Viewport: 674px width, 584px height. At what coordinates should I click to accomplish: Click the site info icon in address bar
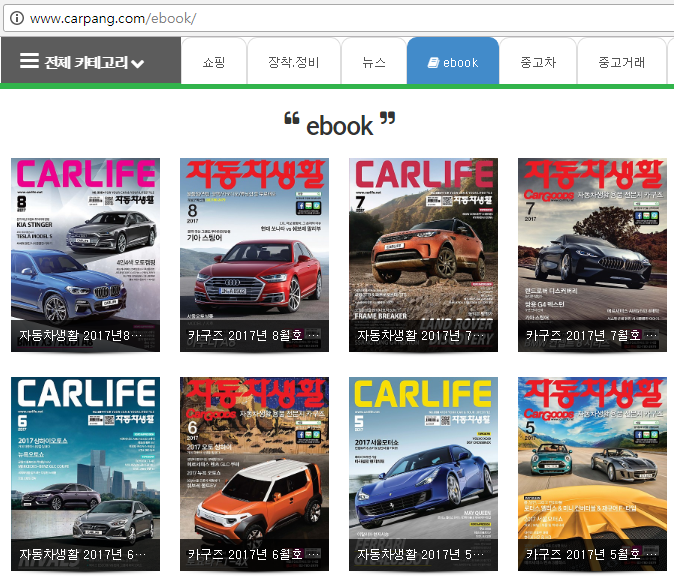(17, 18)
